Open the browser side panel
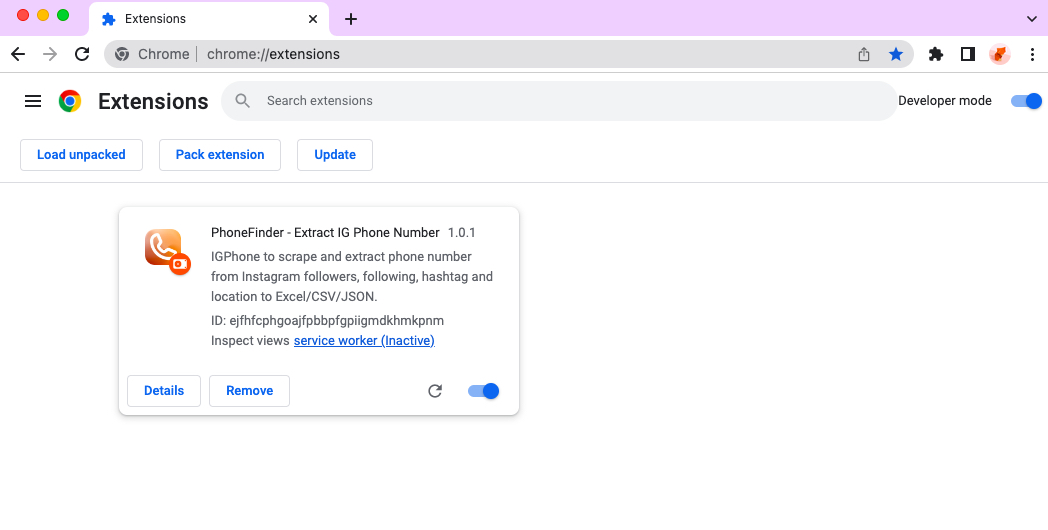Viewport: 1048px width, 530px height. click(x=968, y=54)
